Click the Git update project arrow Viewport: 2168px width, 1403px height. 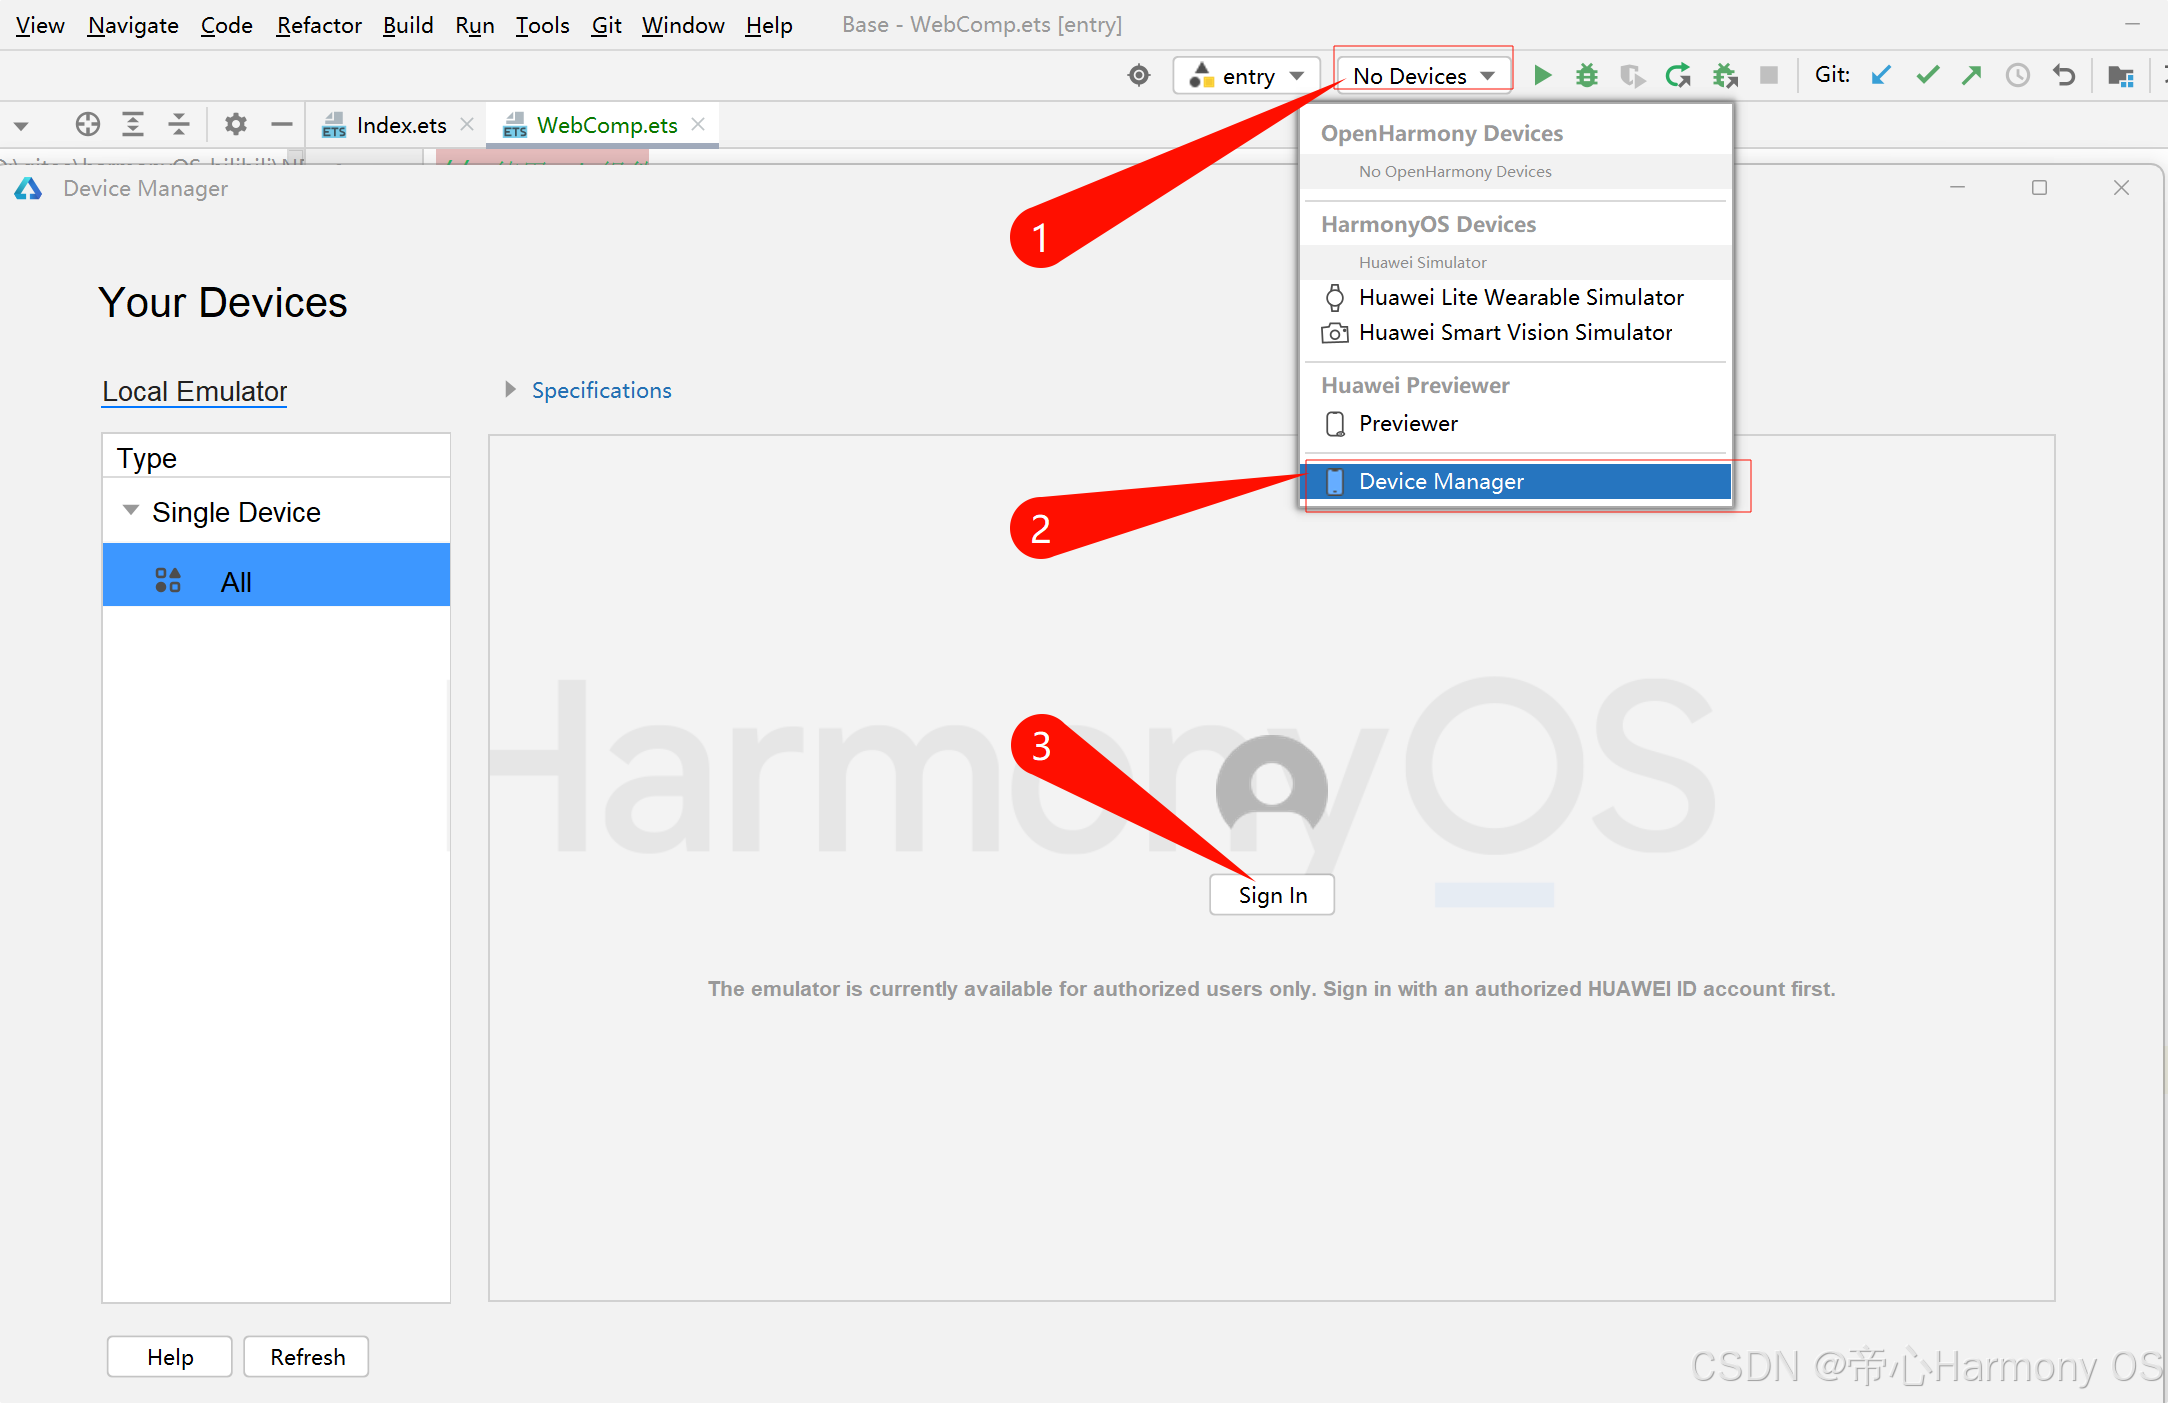pos(1880,75)
